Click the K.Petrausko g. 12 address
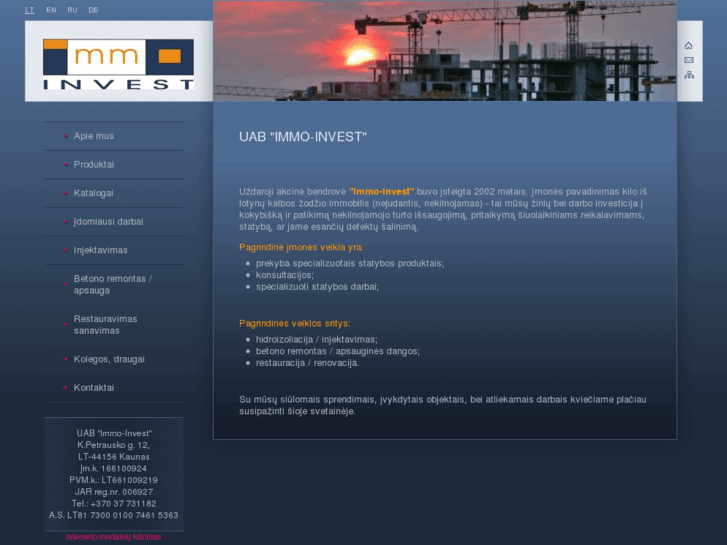Screen dimensions: 727x545 [x=114, y=445]
